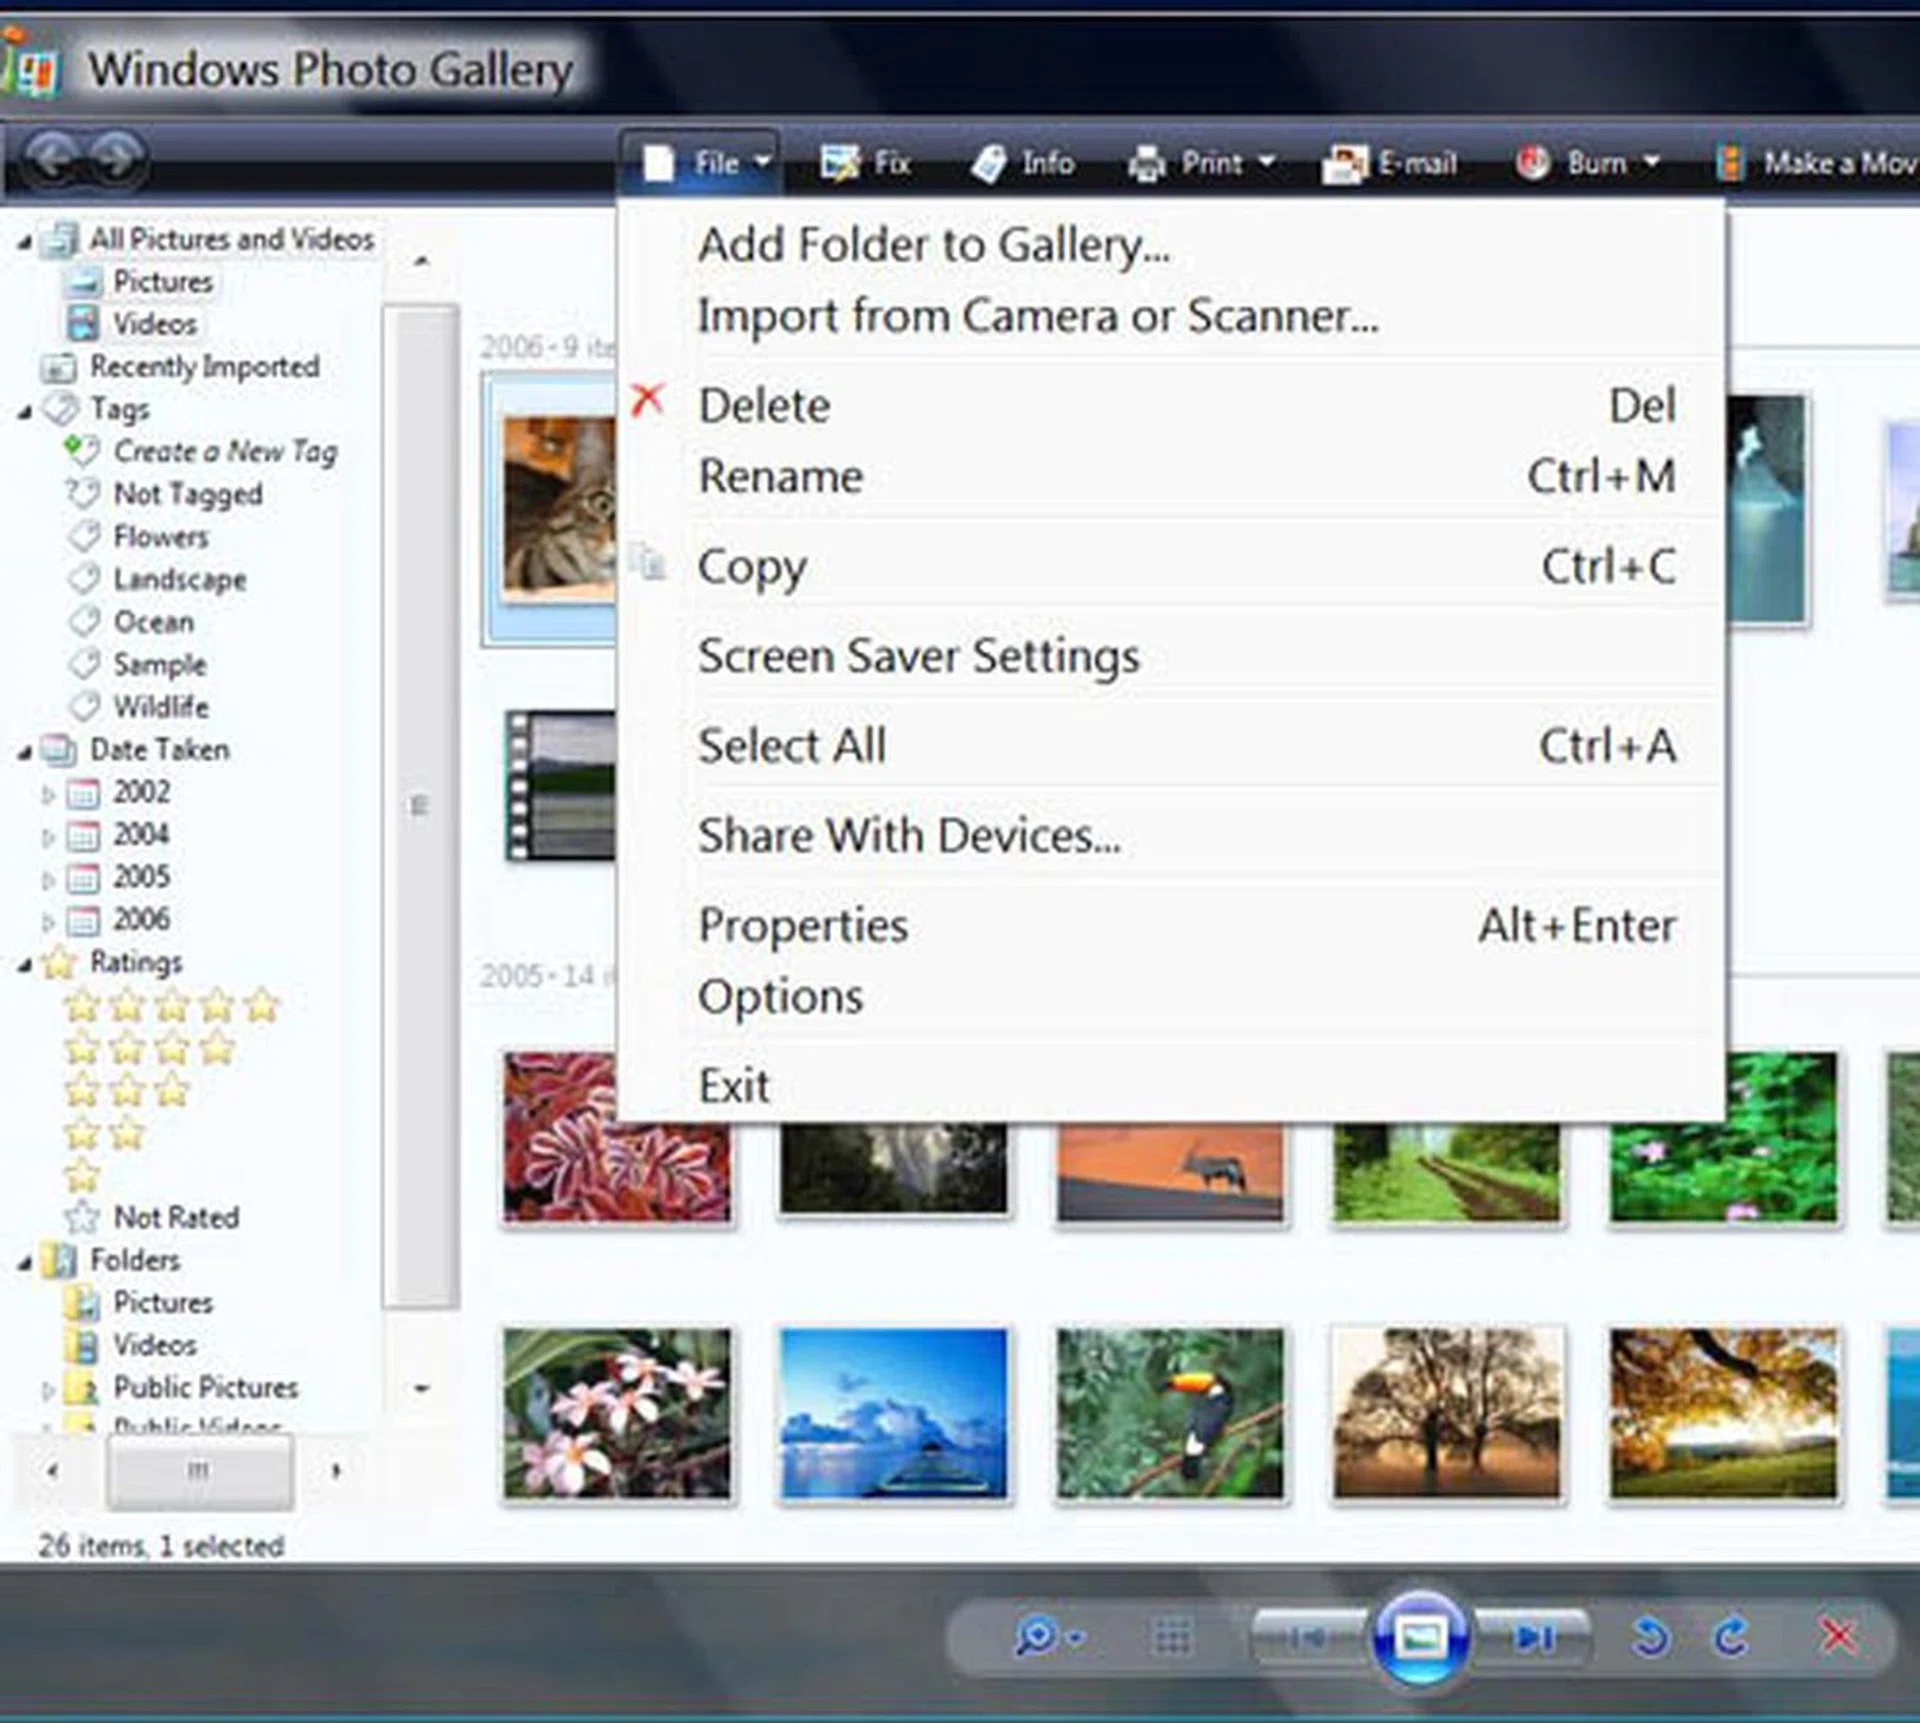Open the Print dropdown arrow

pos(1267,161)
